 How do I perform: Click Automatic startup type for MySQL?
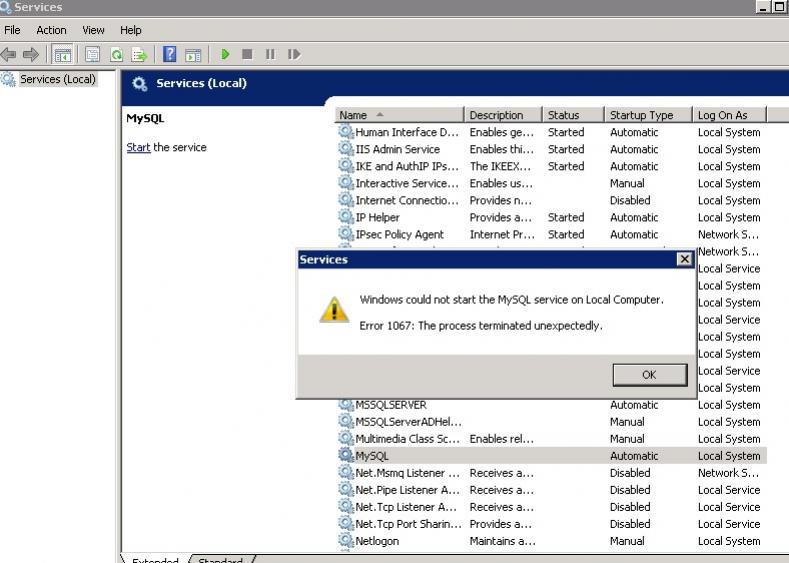[634, 456]
